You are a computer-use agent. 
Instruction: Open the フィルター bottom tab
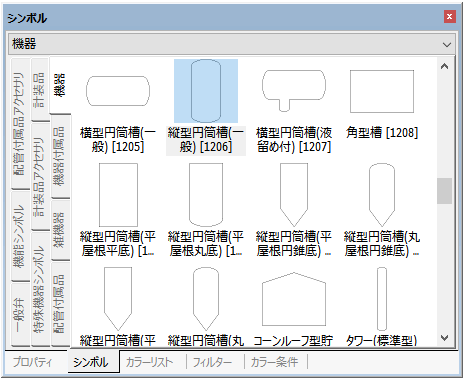pos(212,362)
